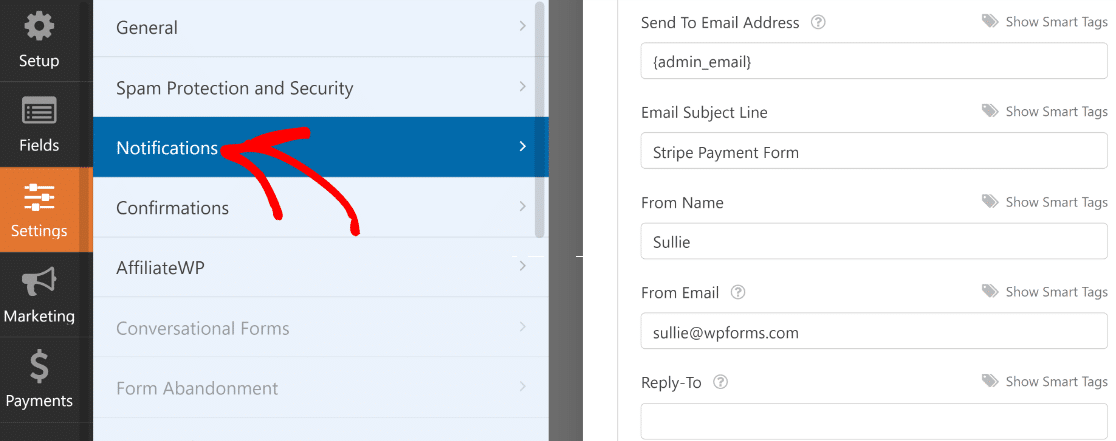Expand the AffiliateWP chevron arrow
This screenshot has height=441, width=1116.
click(x=522, y=267)
